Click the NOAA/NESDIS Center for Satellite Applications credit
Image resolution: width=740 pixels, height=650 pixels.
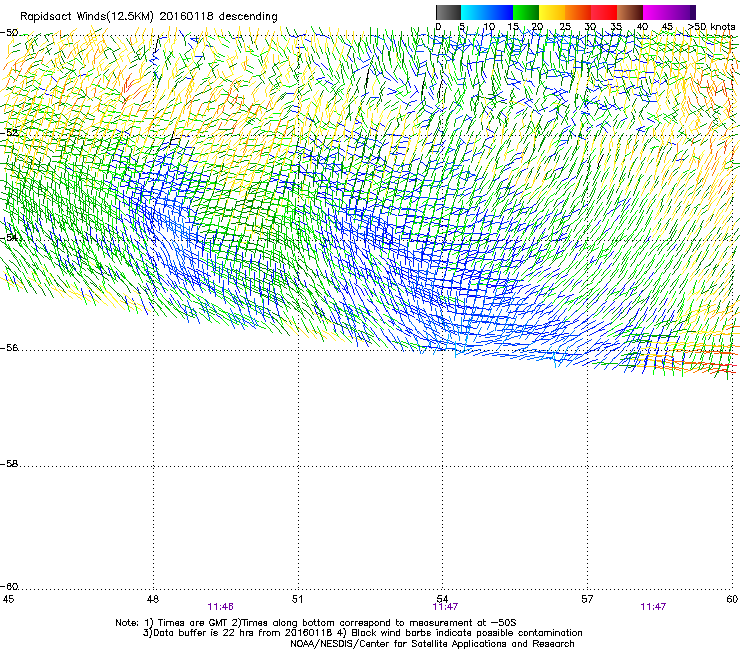(432, 643)
